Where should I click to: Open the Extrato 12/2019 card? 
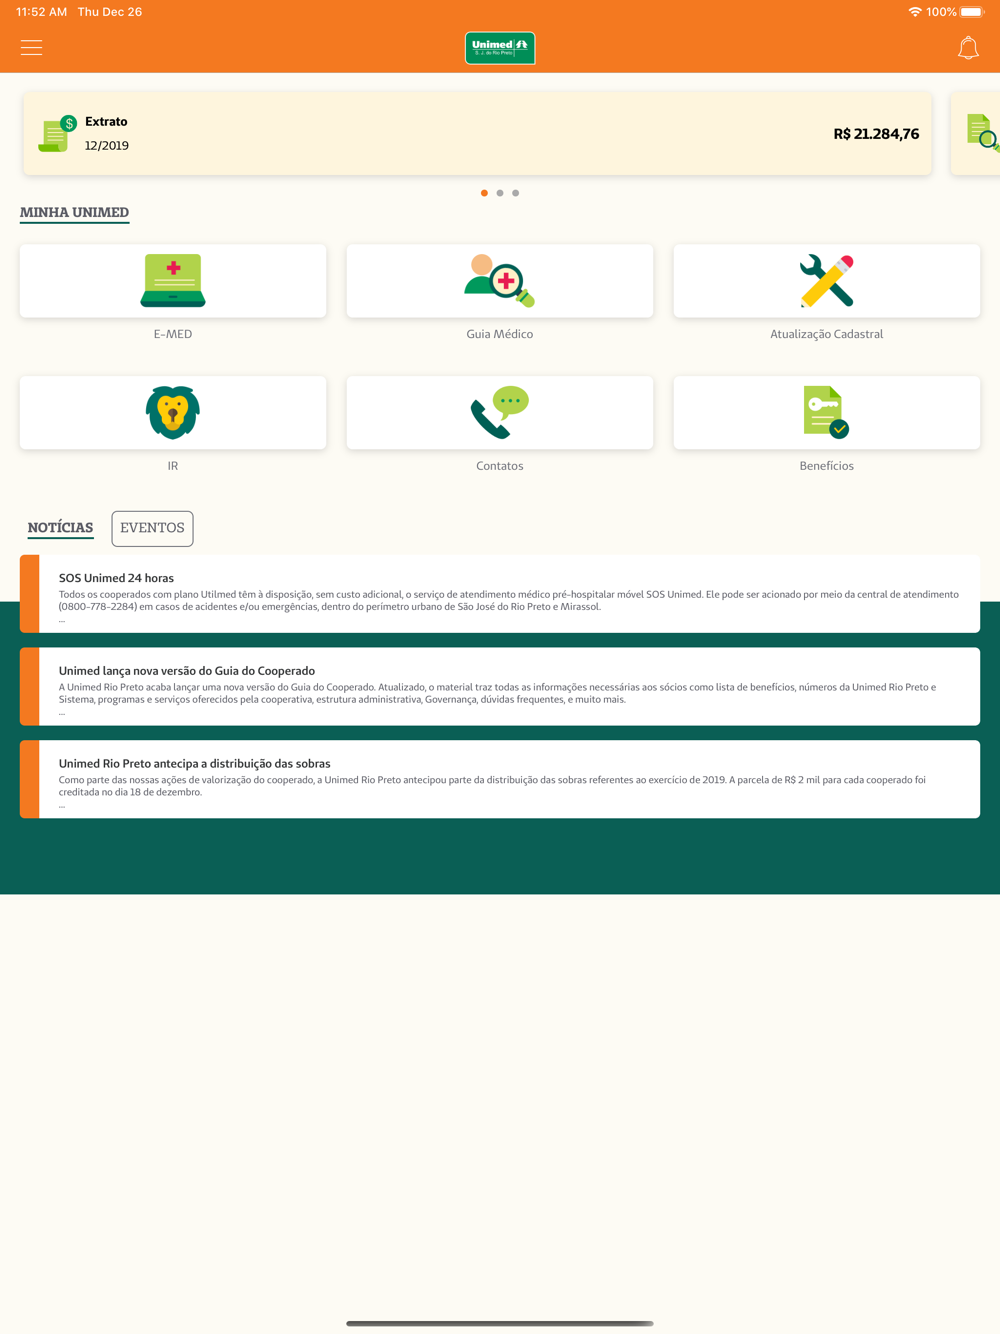[478, 134]
